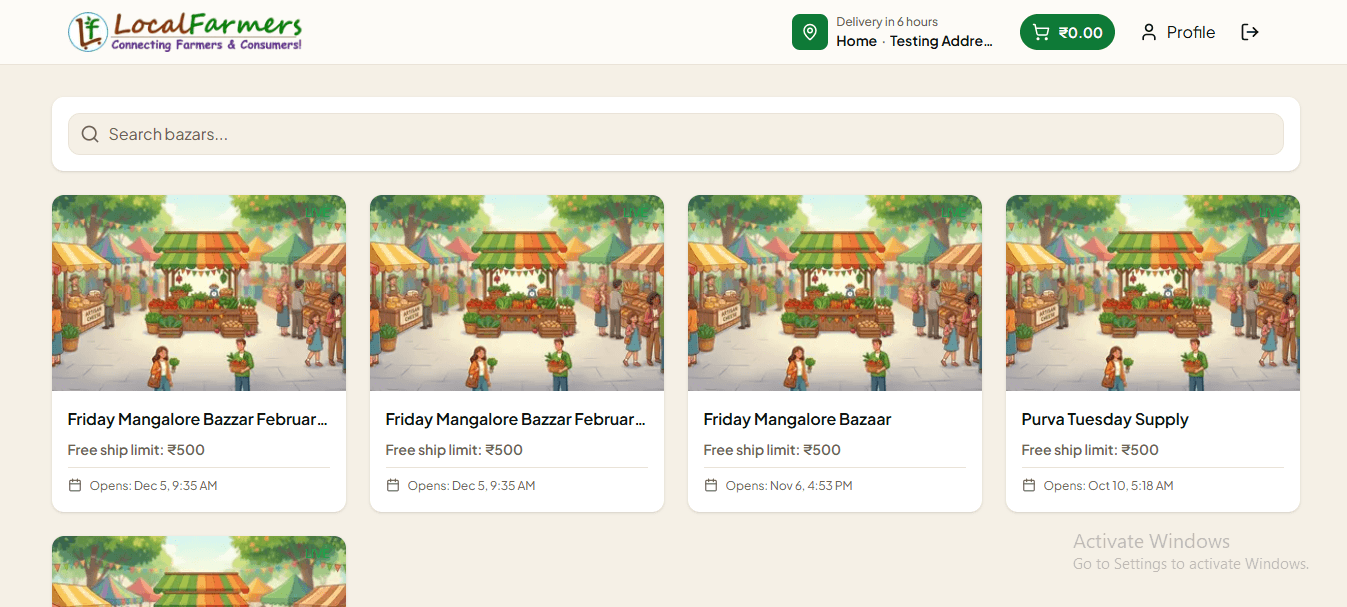Click Delivery in 6 hours text
Viewport: 1347px width, 607px height.
pos(887,22)
